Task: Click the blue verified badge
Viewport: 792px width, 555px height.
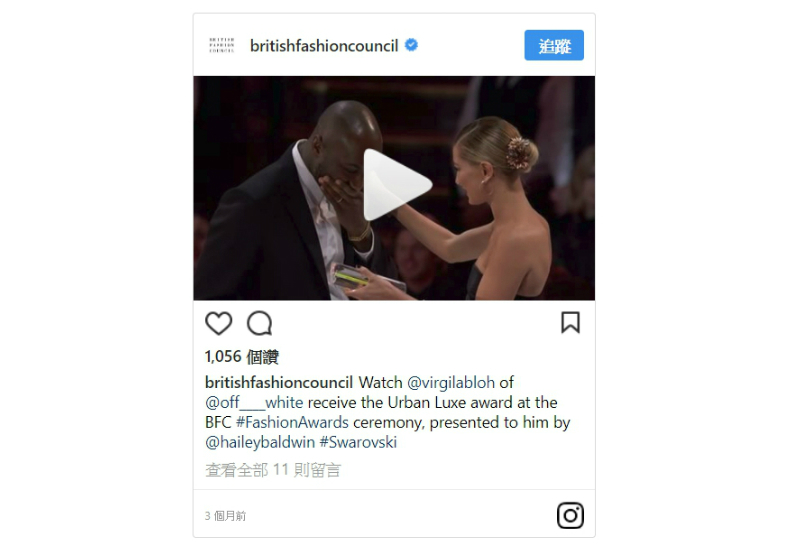Action: pyautogui.click(x=412, y=45)
